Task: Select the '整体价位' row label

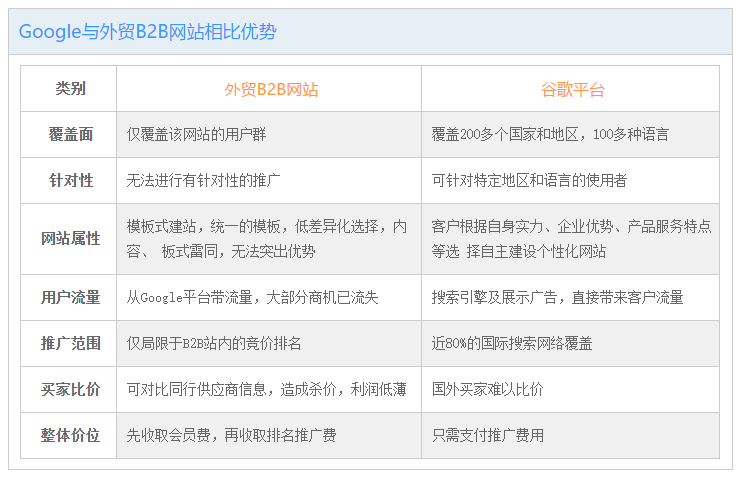Action: click(x=71, y=435)
